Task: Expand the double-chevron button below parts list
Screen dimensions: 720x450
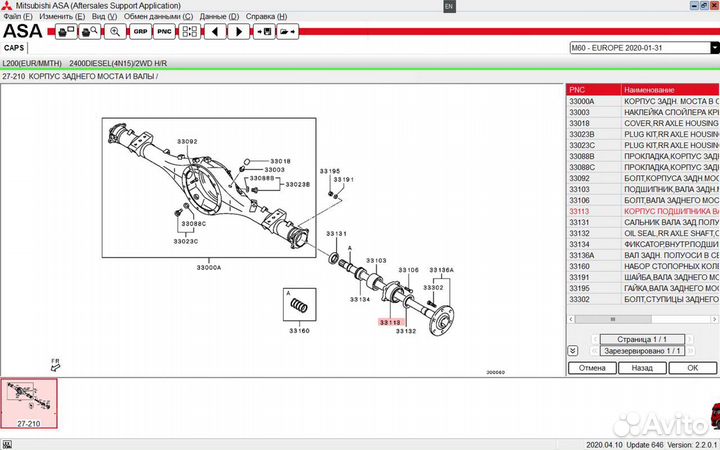Action: coord(571,351)
